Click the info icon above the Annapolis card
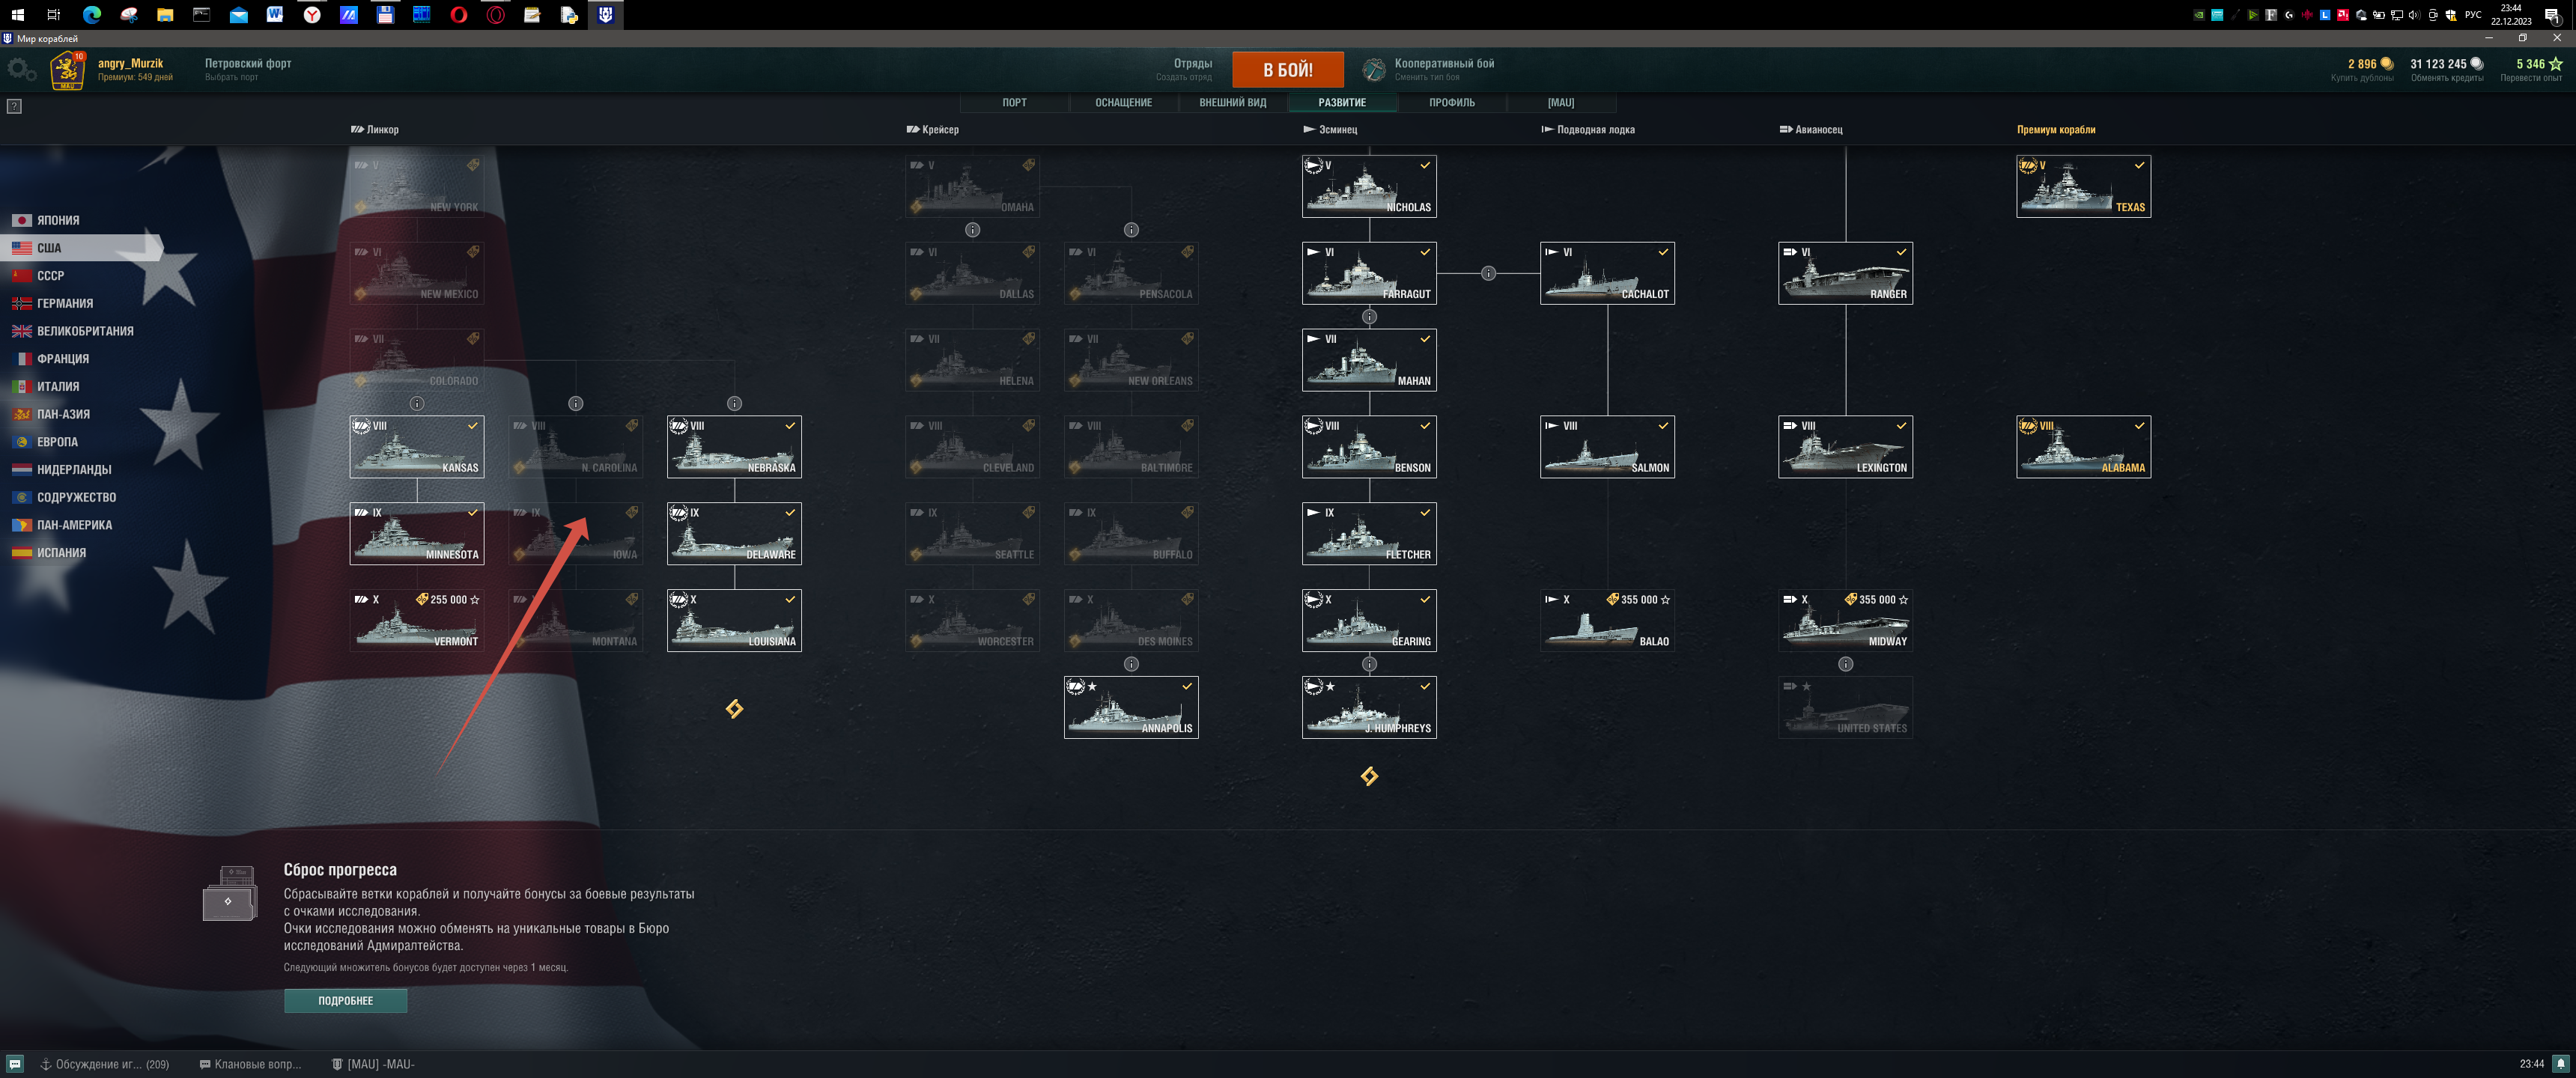2576x1078 pixels. pos(1131,664)
